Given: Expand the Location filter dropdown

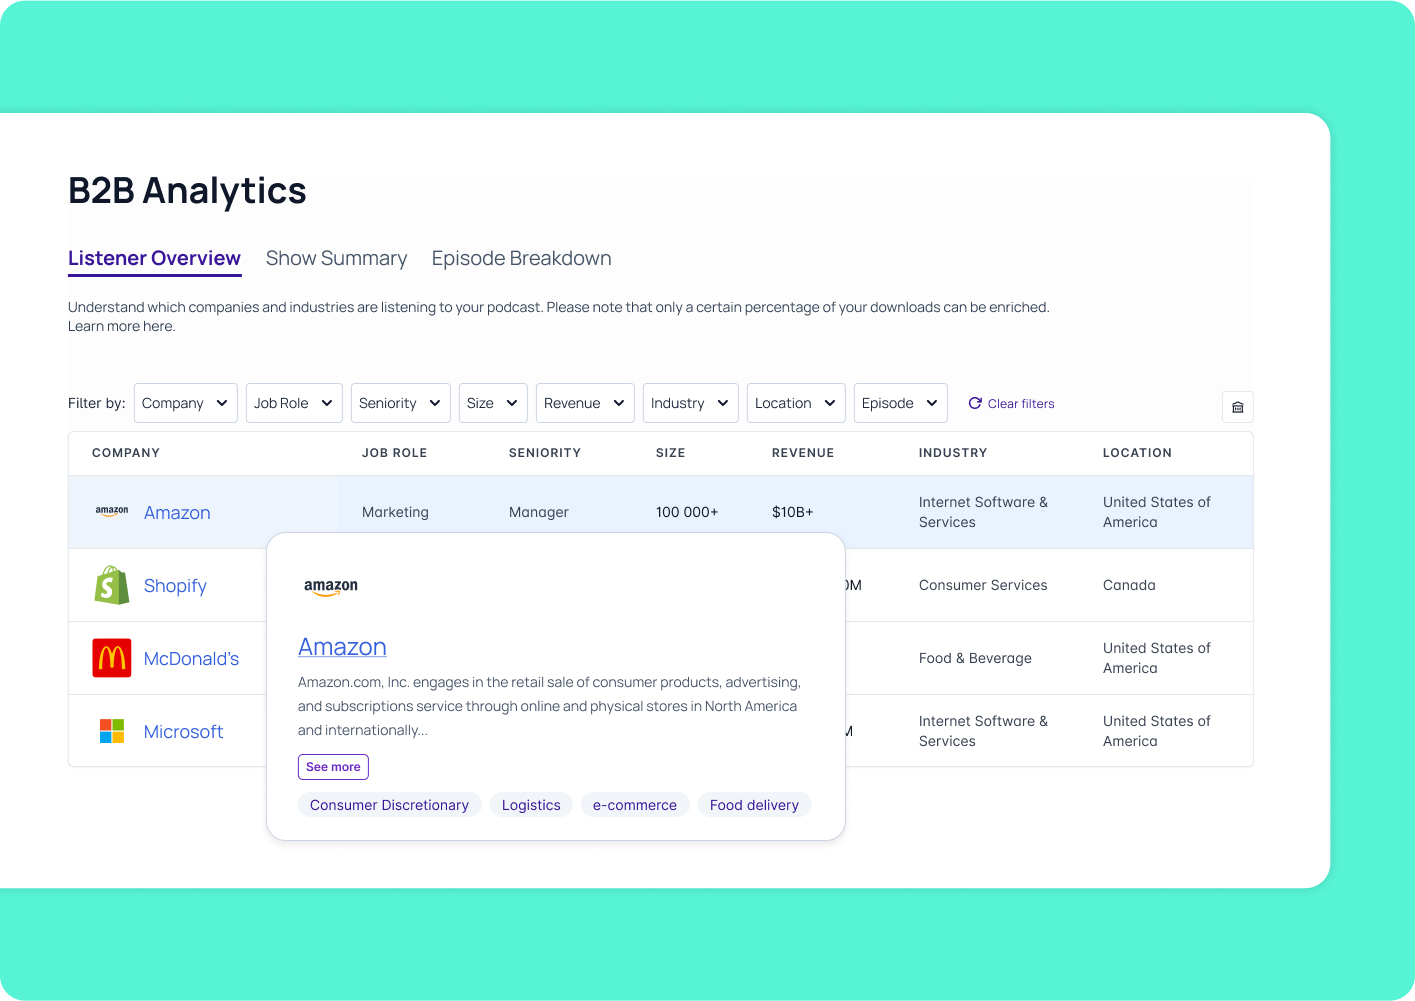Looking at the screenshot, I should pos(796,403).
